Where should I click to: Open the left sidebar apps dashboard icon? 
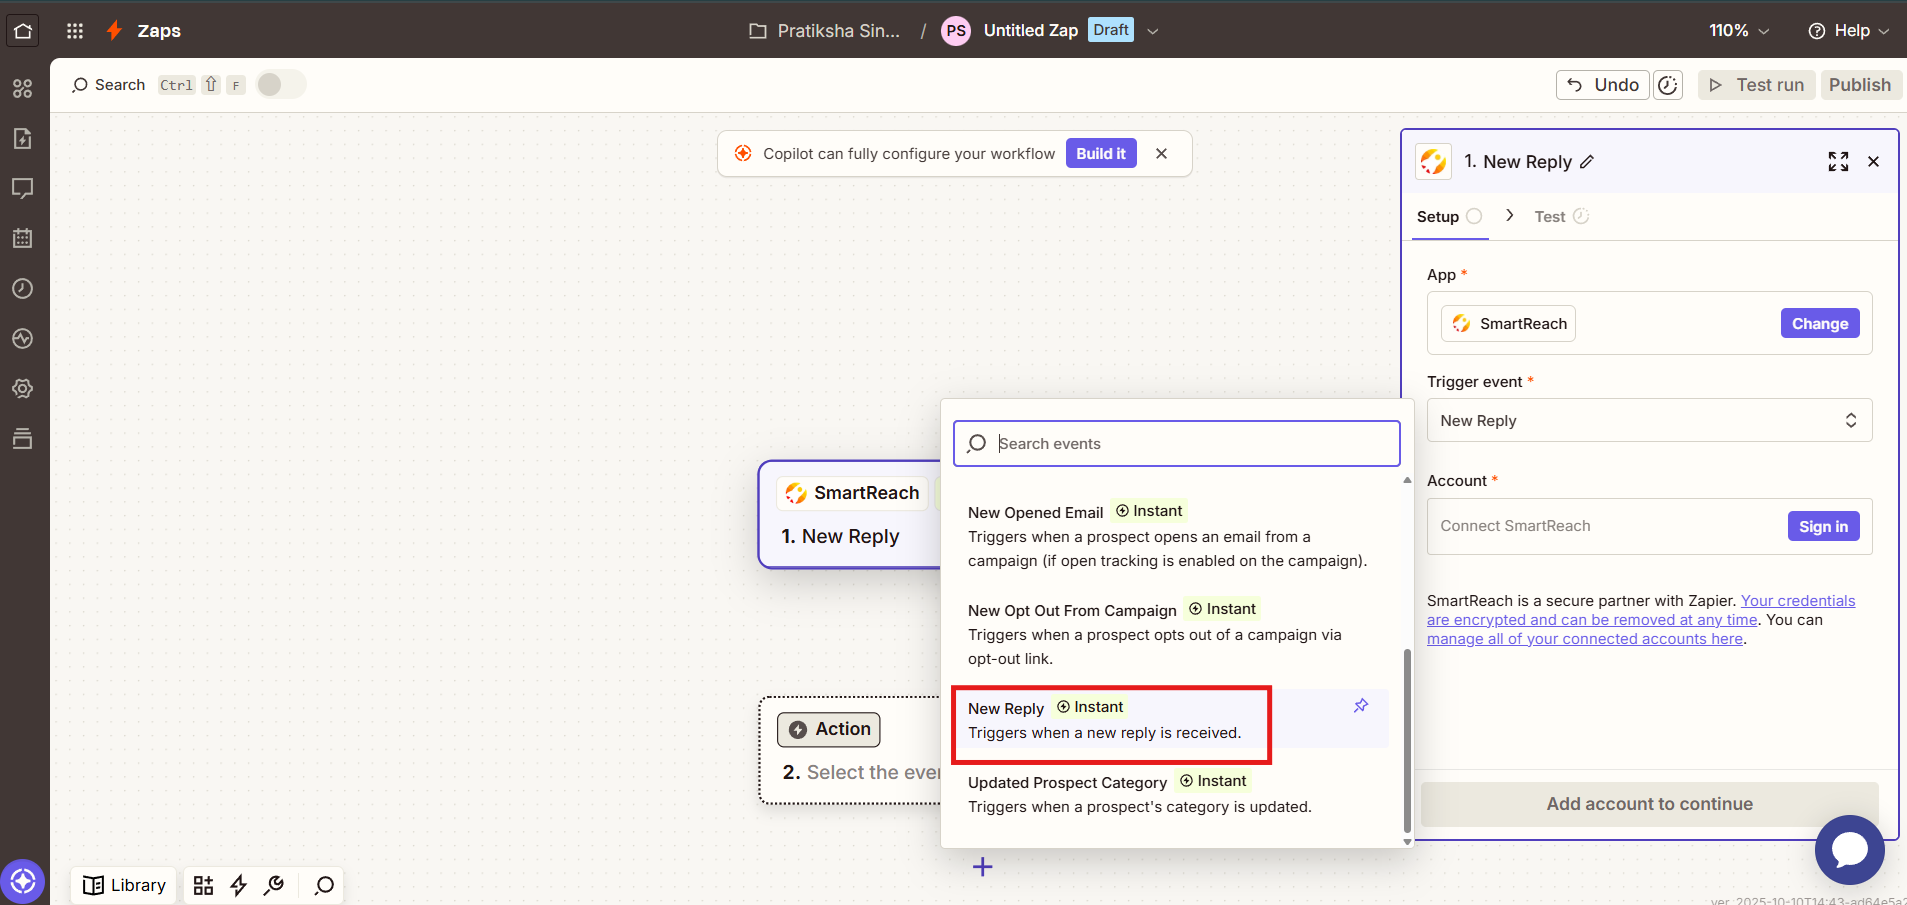tap(23, 89)
